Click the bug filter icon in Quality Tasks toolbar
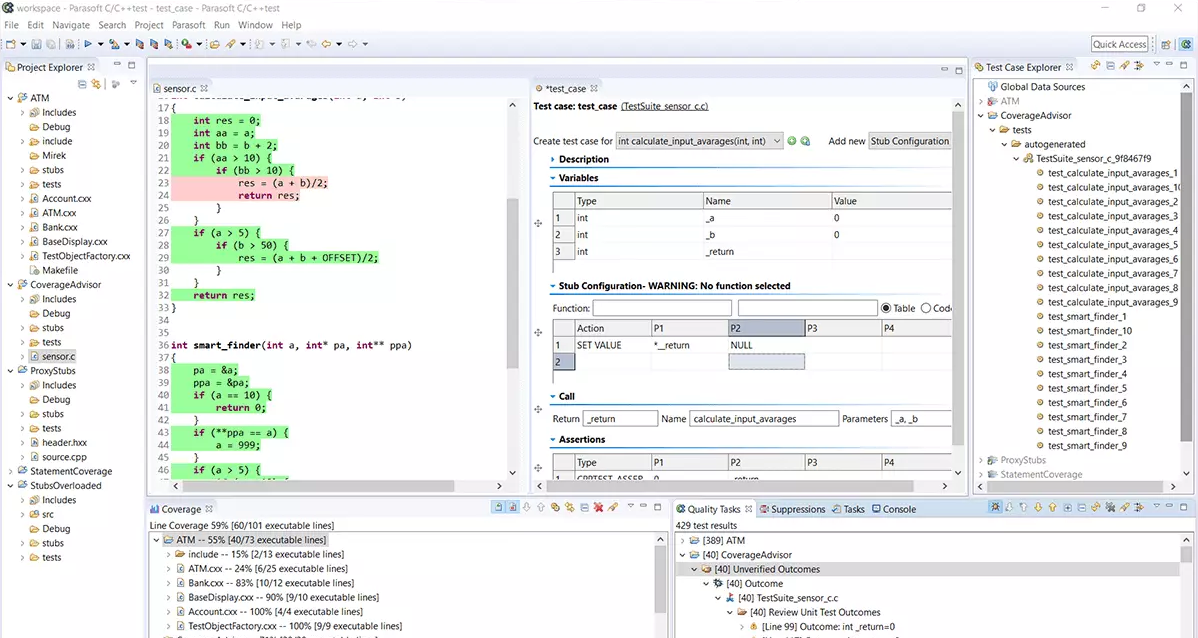 coord(995,507)
